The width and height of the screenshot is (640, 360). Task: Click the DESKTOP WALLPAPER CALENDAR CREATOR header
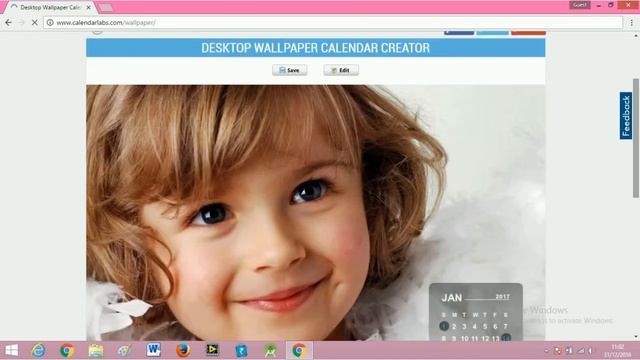point(316,48)
